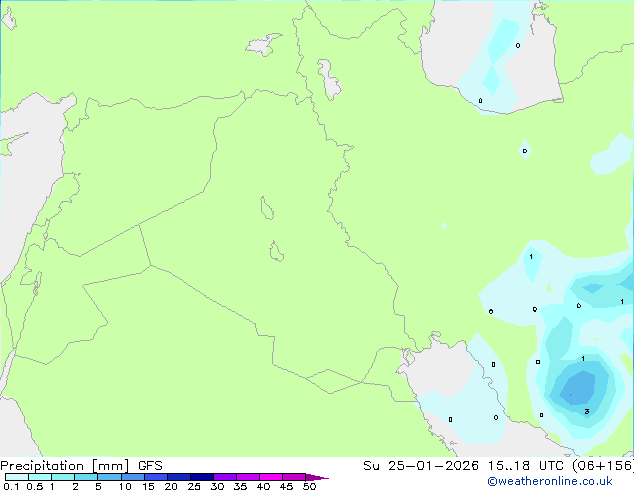Pick the 1–2 mm legend color swatch

tap(63, 477)
